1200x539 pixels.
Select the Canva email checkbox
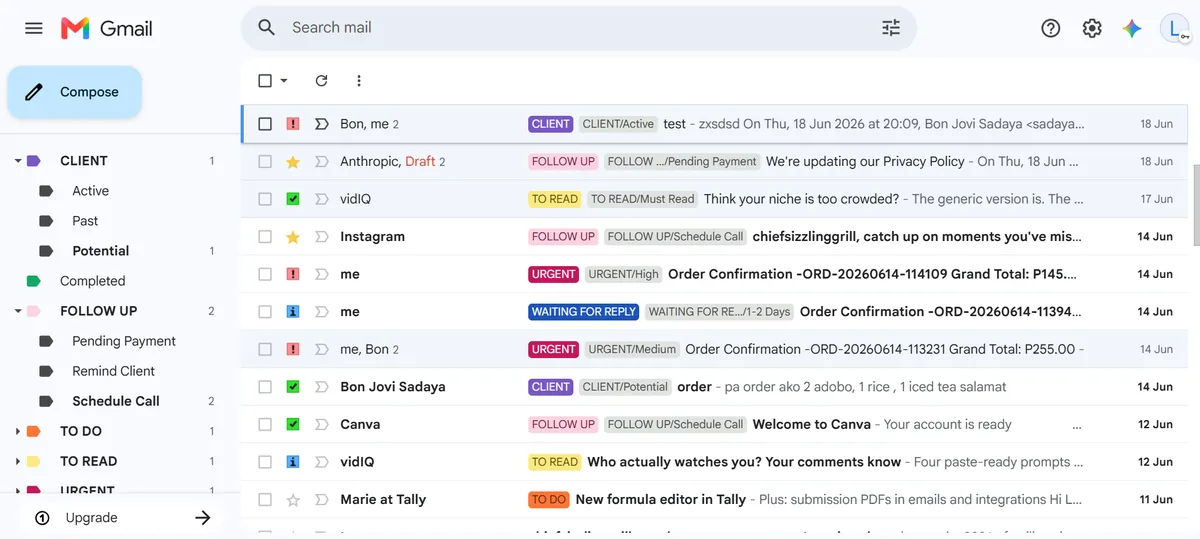(265, 424)
